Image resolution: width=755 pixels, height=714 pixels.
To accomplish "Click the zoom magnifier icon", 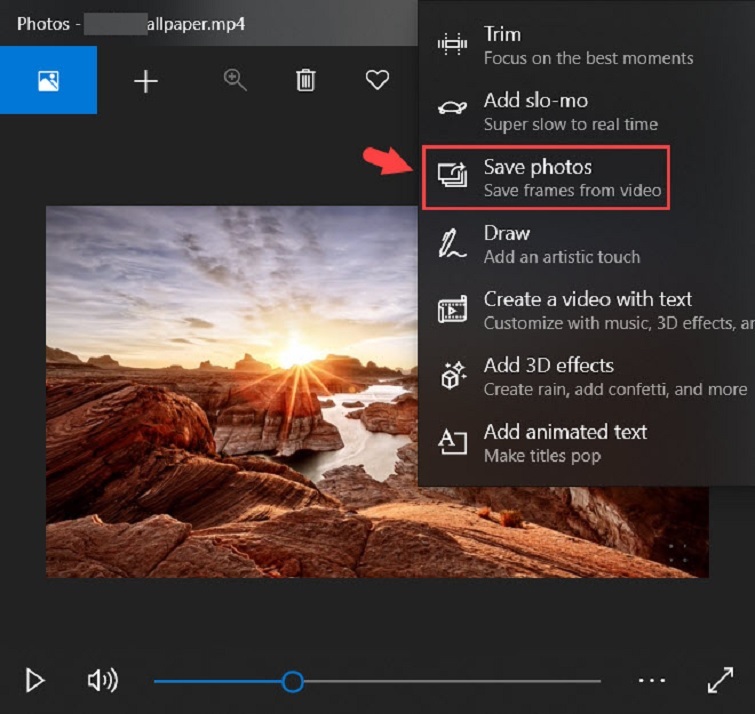I will tap(235, 81).
